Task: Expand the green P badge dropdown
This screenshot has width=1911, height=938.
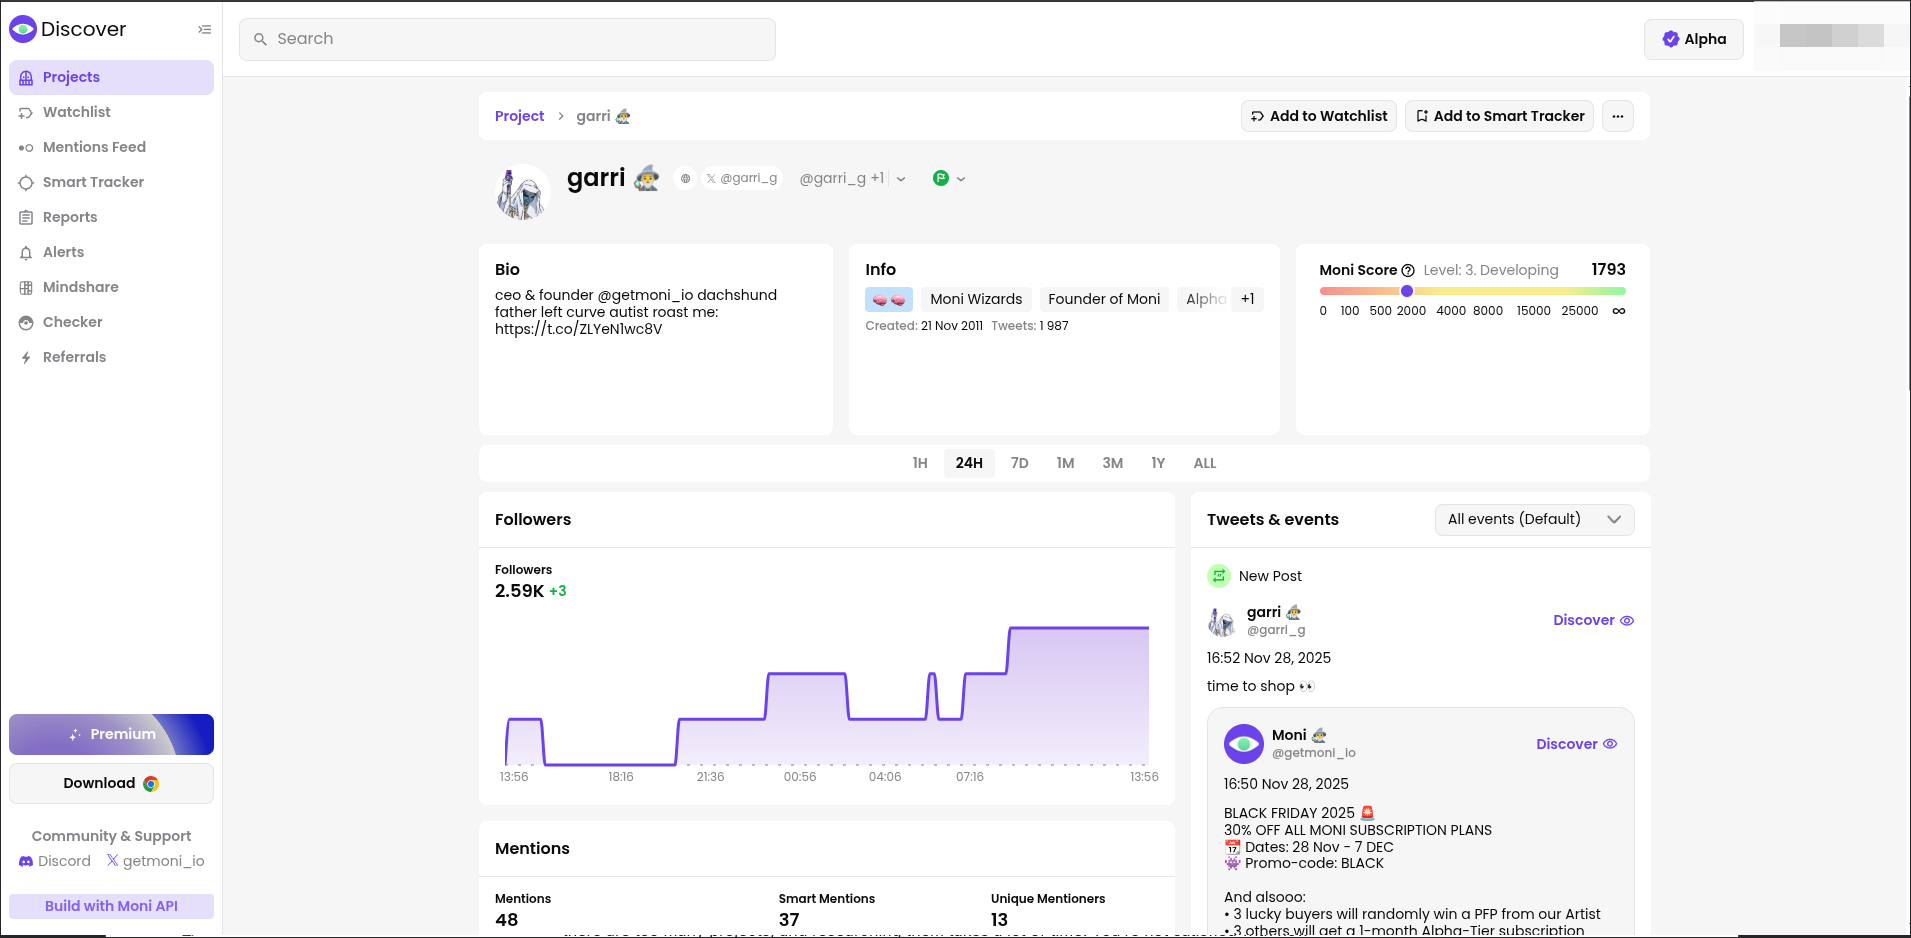Action: click(x=950, y=179)
